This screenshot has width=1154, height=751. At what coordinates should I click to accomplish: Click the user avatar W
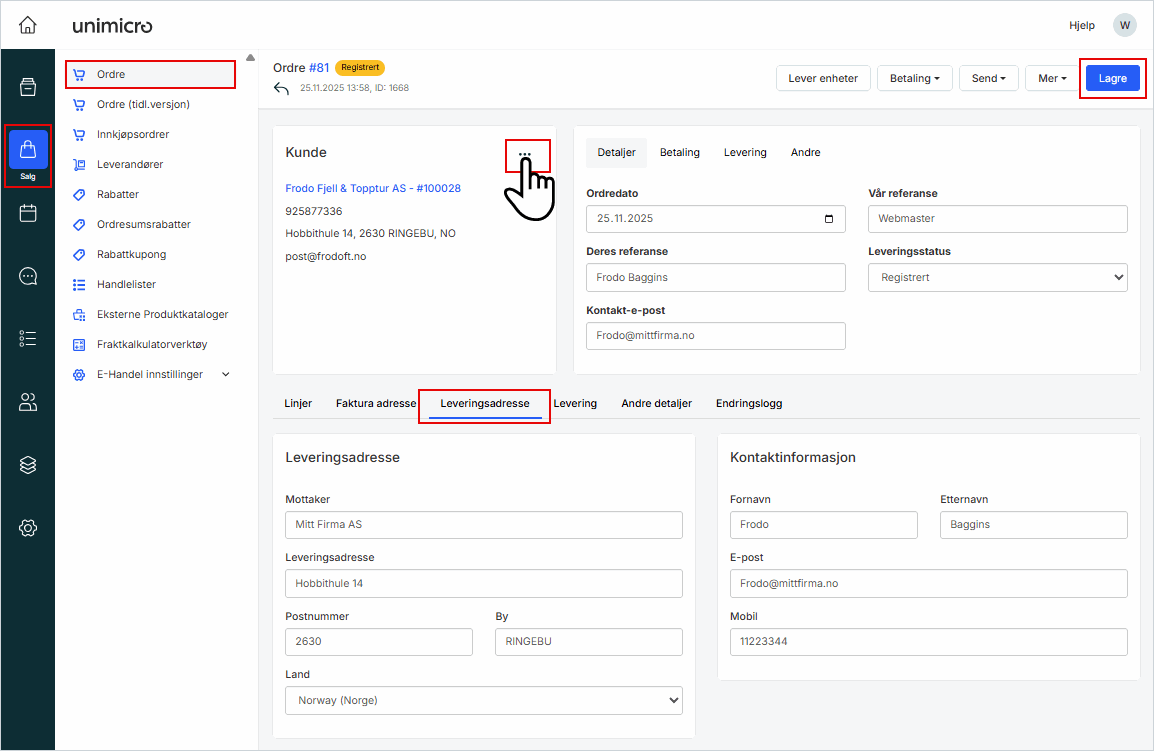1125,25
